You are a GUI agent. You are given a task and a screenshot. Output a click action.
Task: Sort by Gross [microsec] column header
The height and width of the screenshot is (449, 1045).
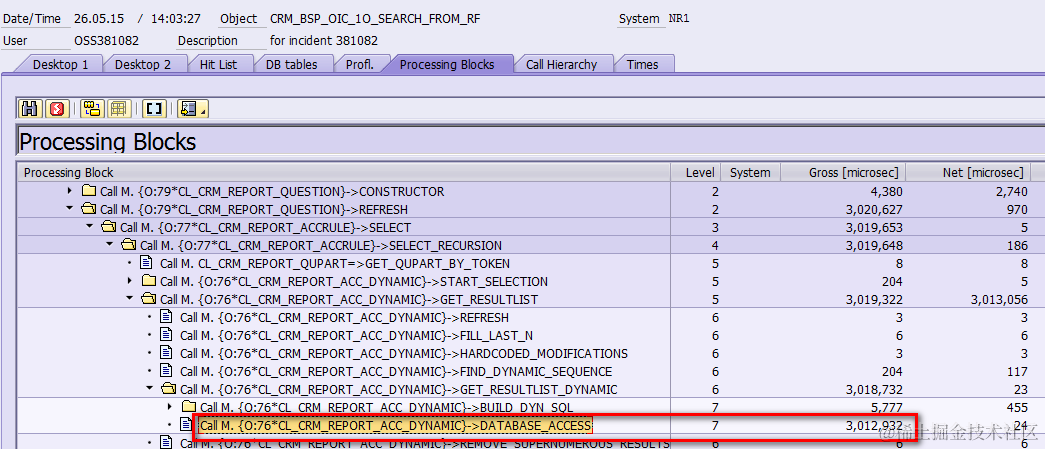(x=843, y=173)
